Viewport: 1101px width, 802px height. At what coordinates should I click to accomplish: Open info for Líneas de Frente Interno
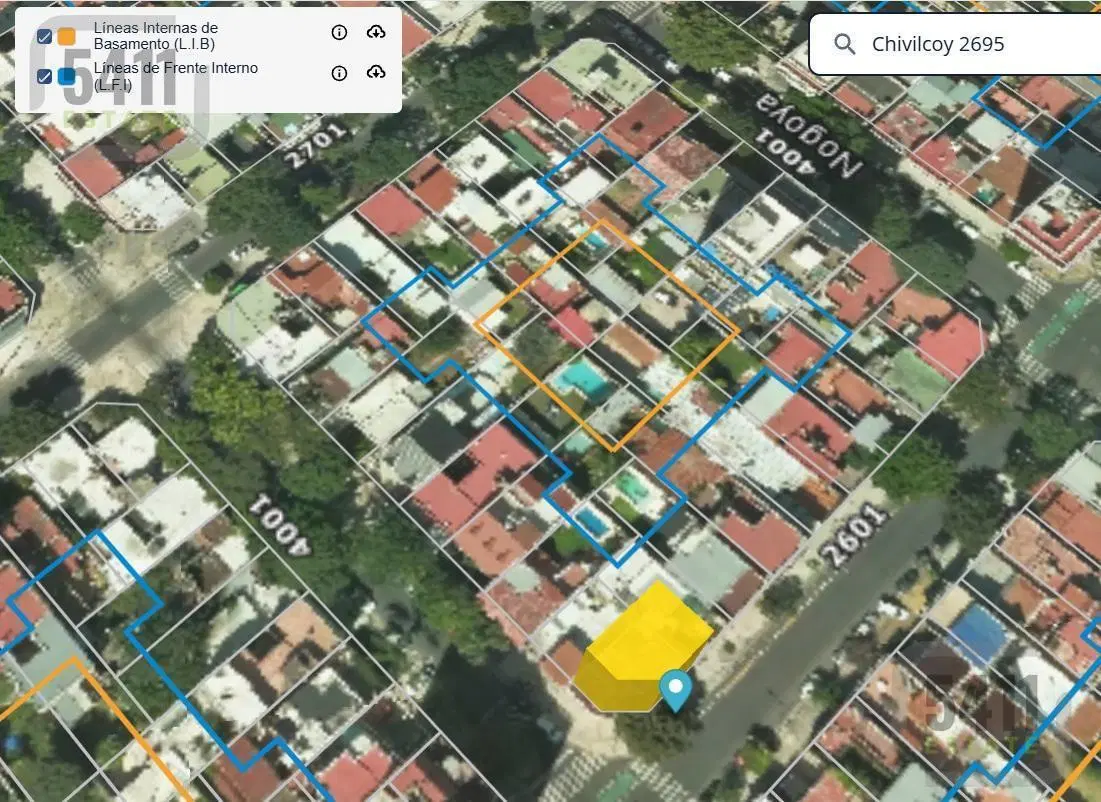click(339, 73)
